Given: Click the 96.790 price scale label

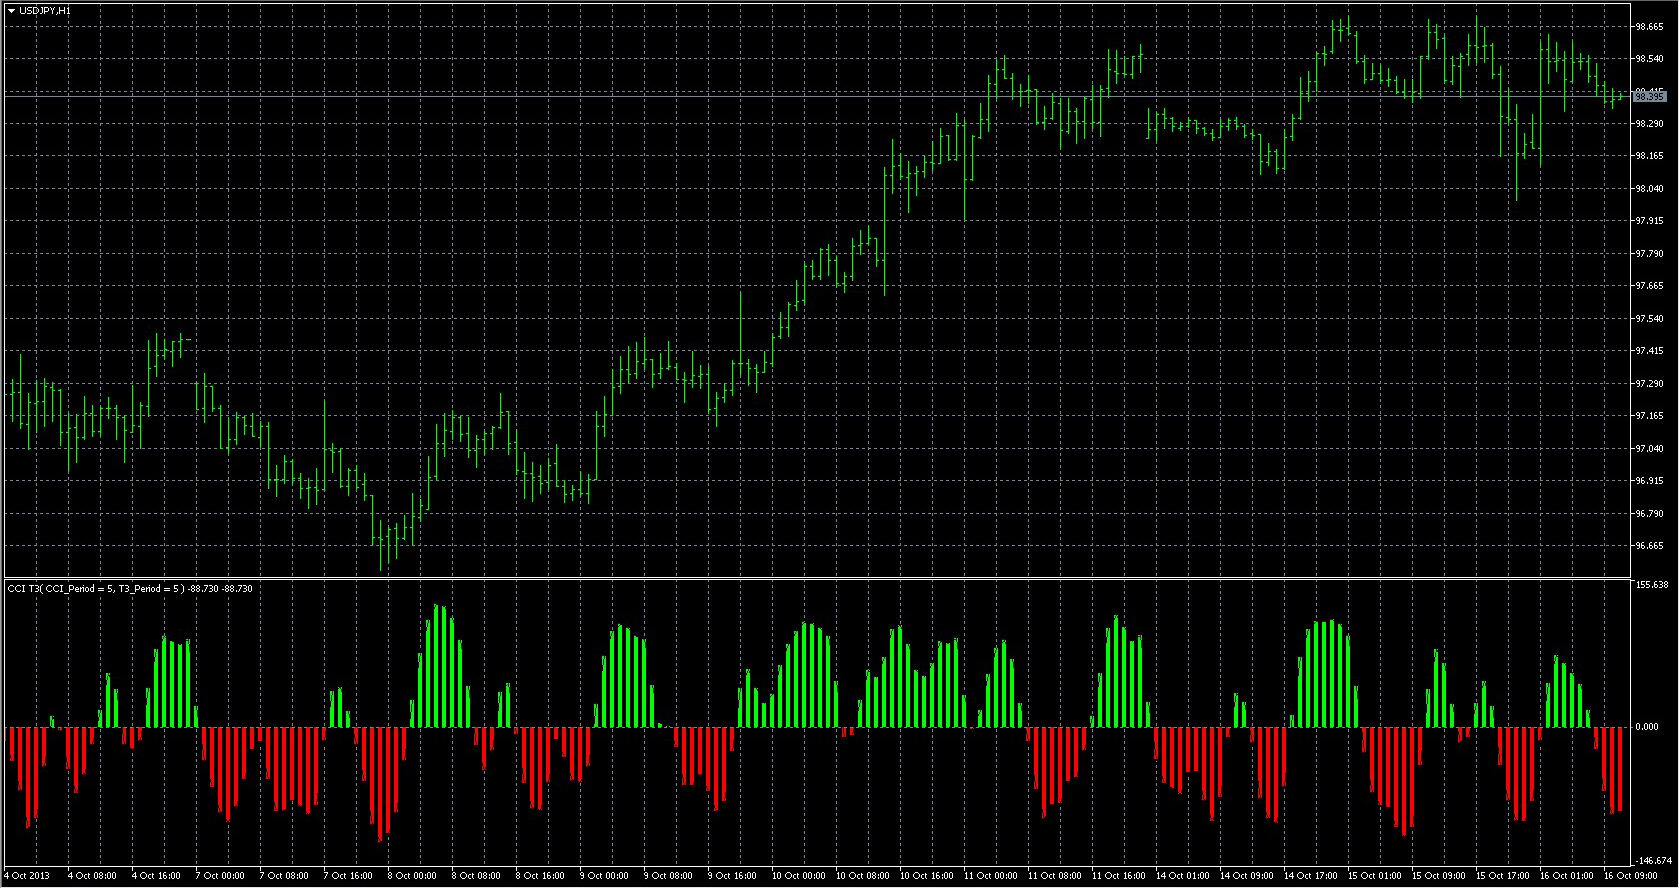Looking at the screenshot, I should coord(1648,514).
